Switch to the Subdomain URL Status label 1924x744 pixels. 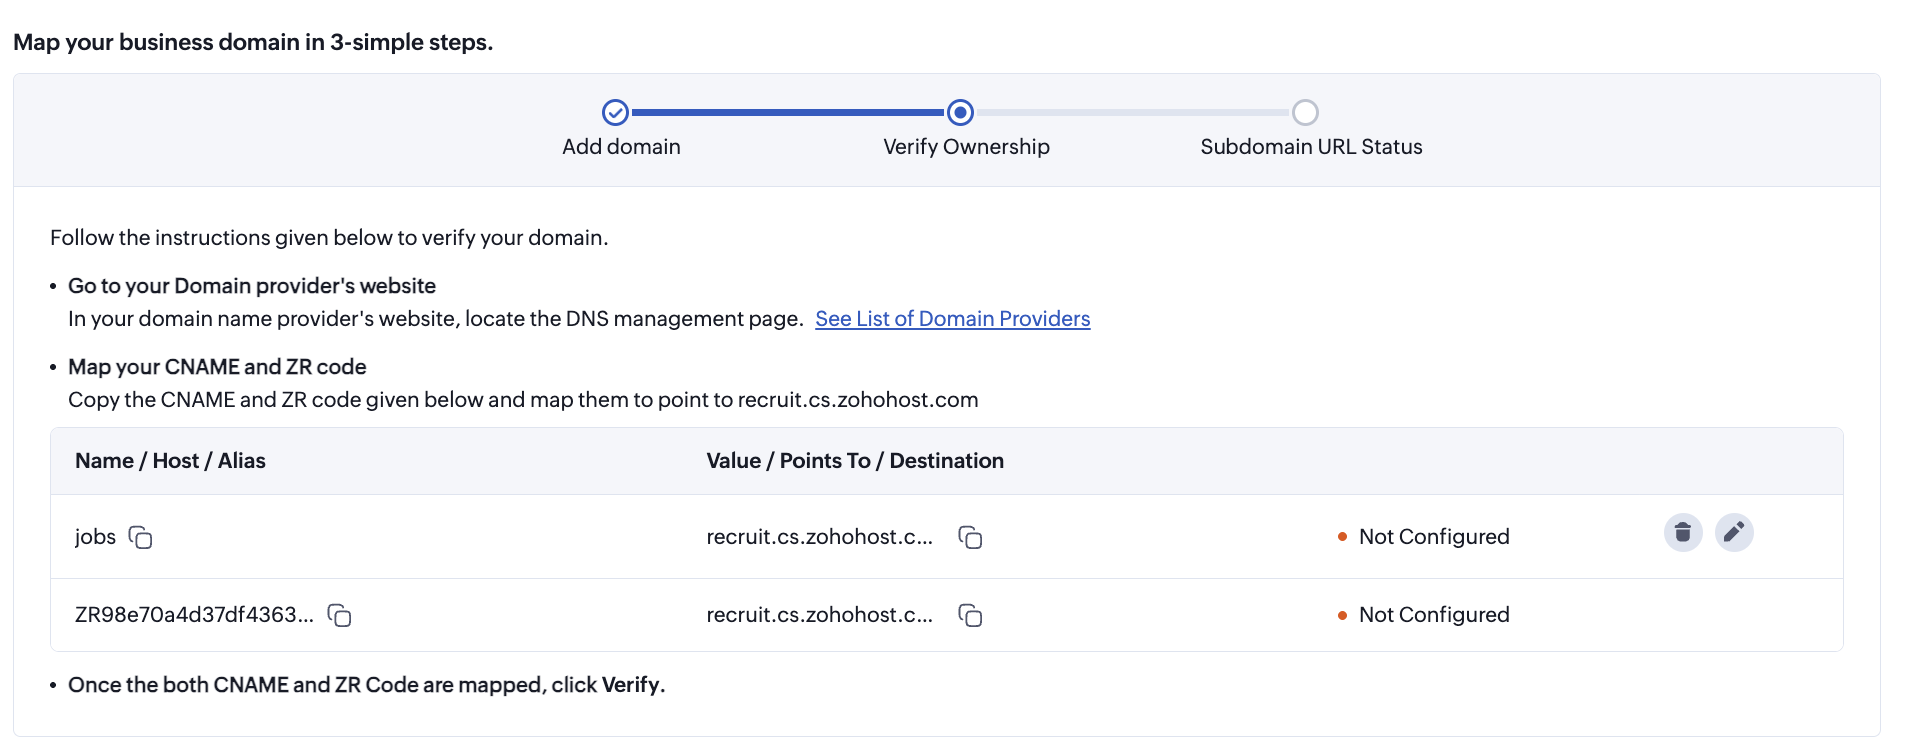click(1311, 147)
